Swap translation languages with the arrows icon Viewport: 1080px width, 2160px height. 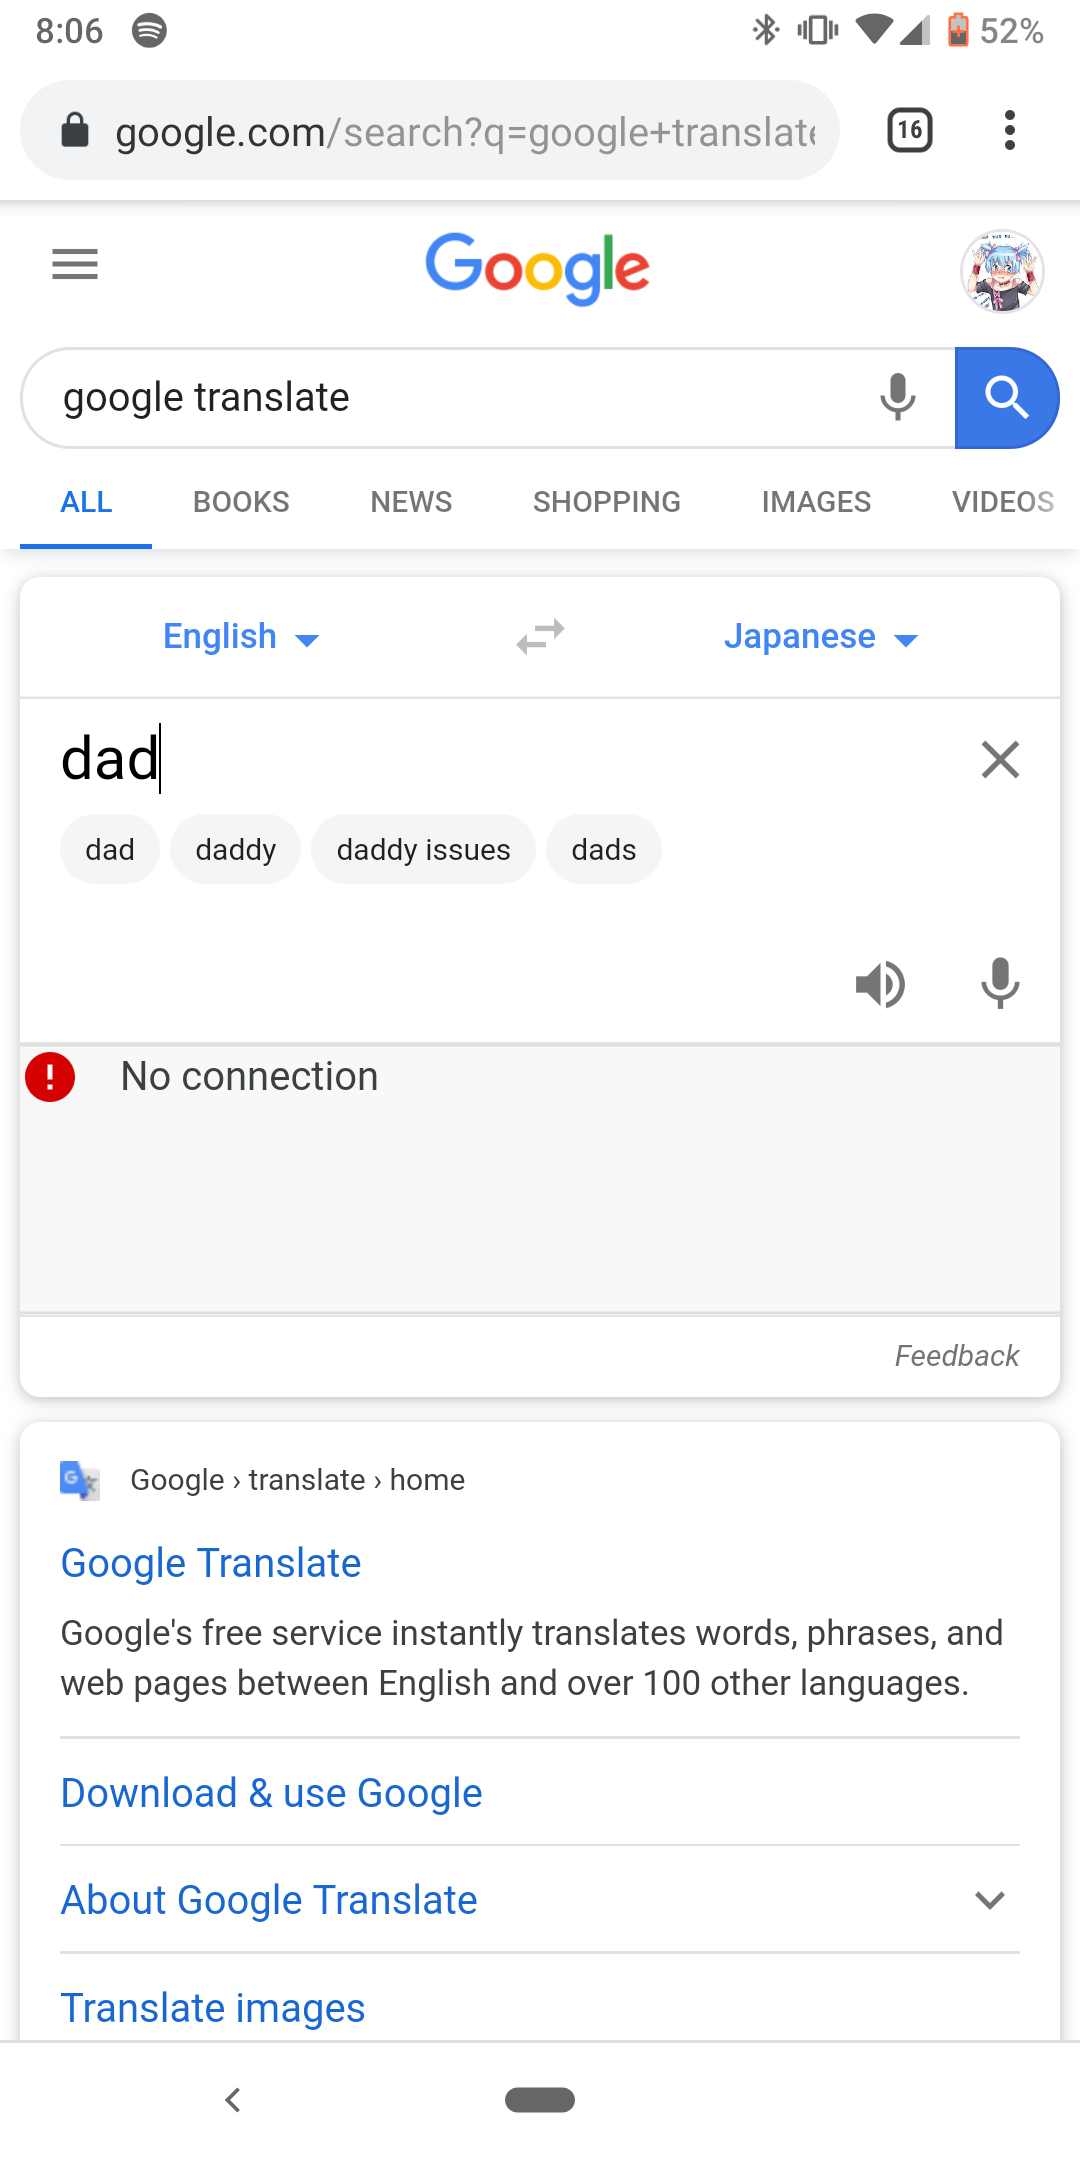click(538, 636)
